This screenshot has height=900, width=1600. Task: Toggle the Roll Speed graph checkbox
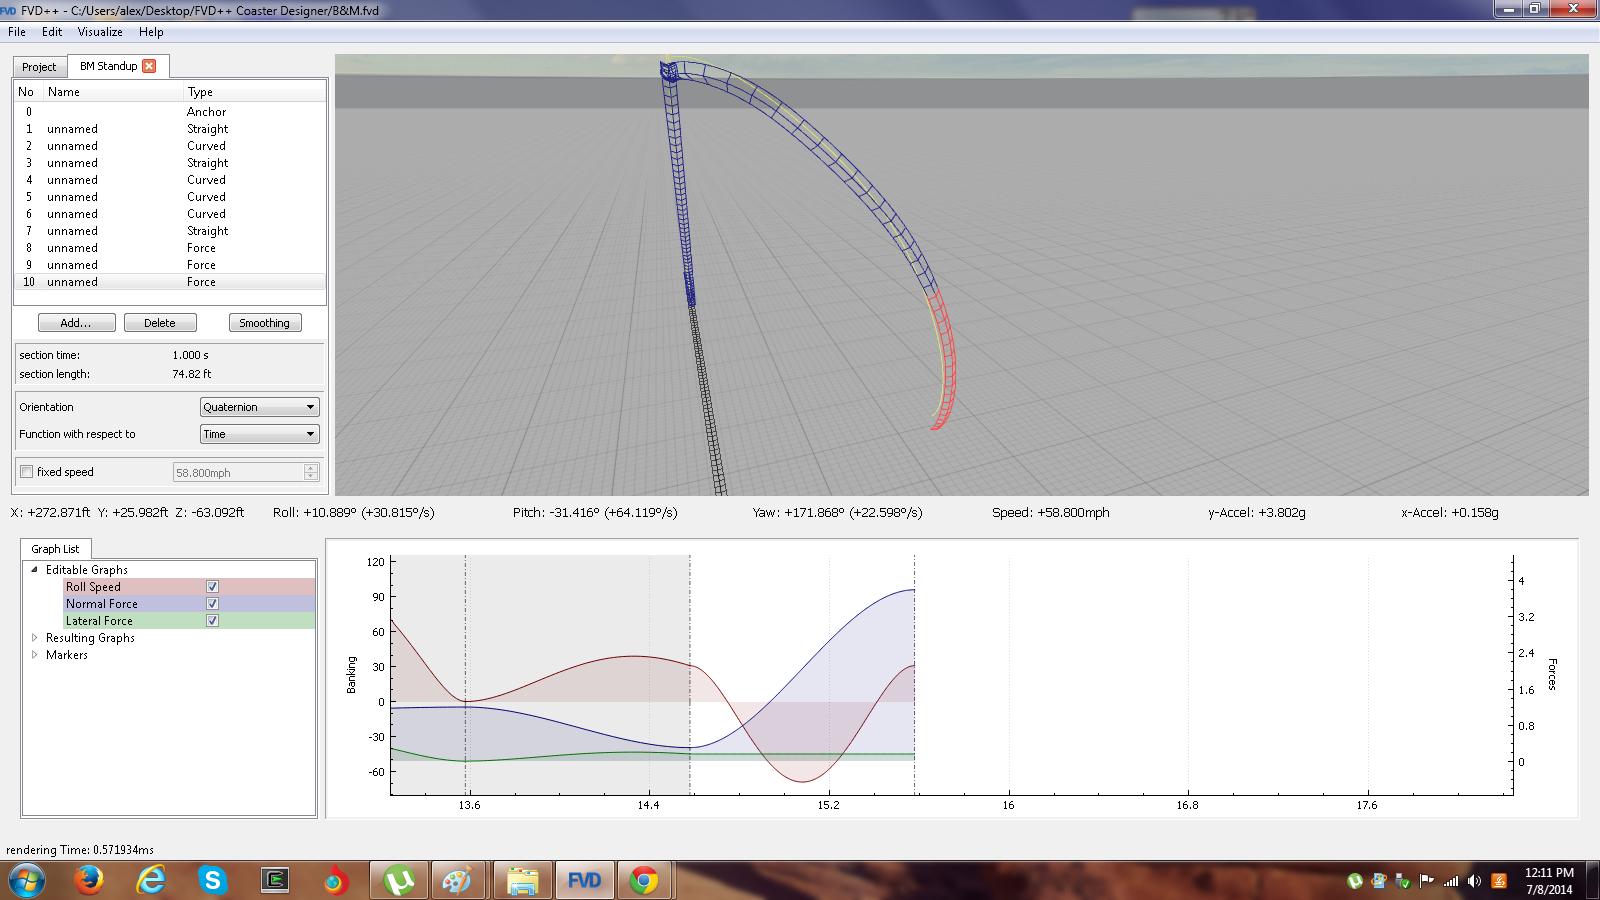(212, 587)
